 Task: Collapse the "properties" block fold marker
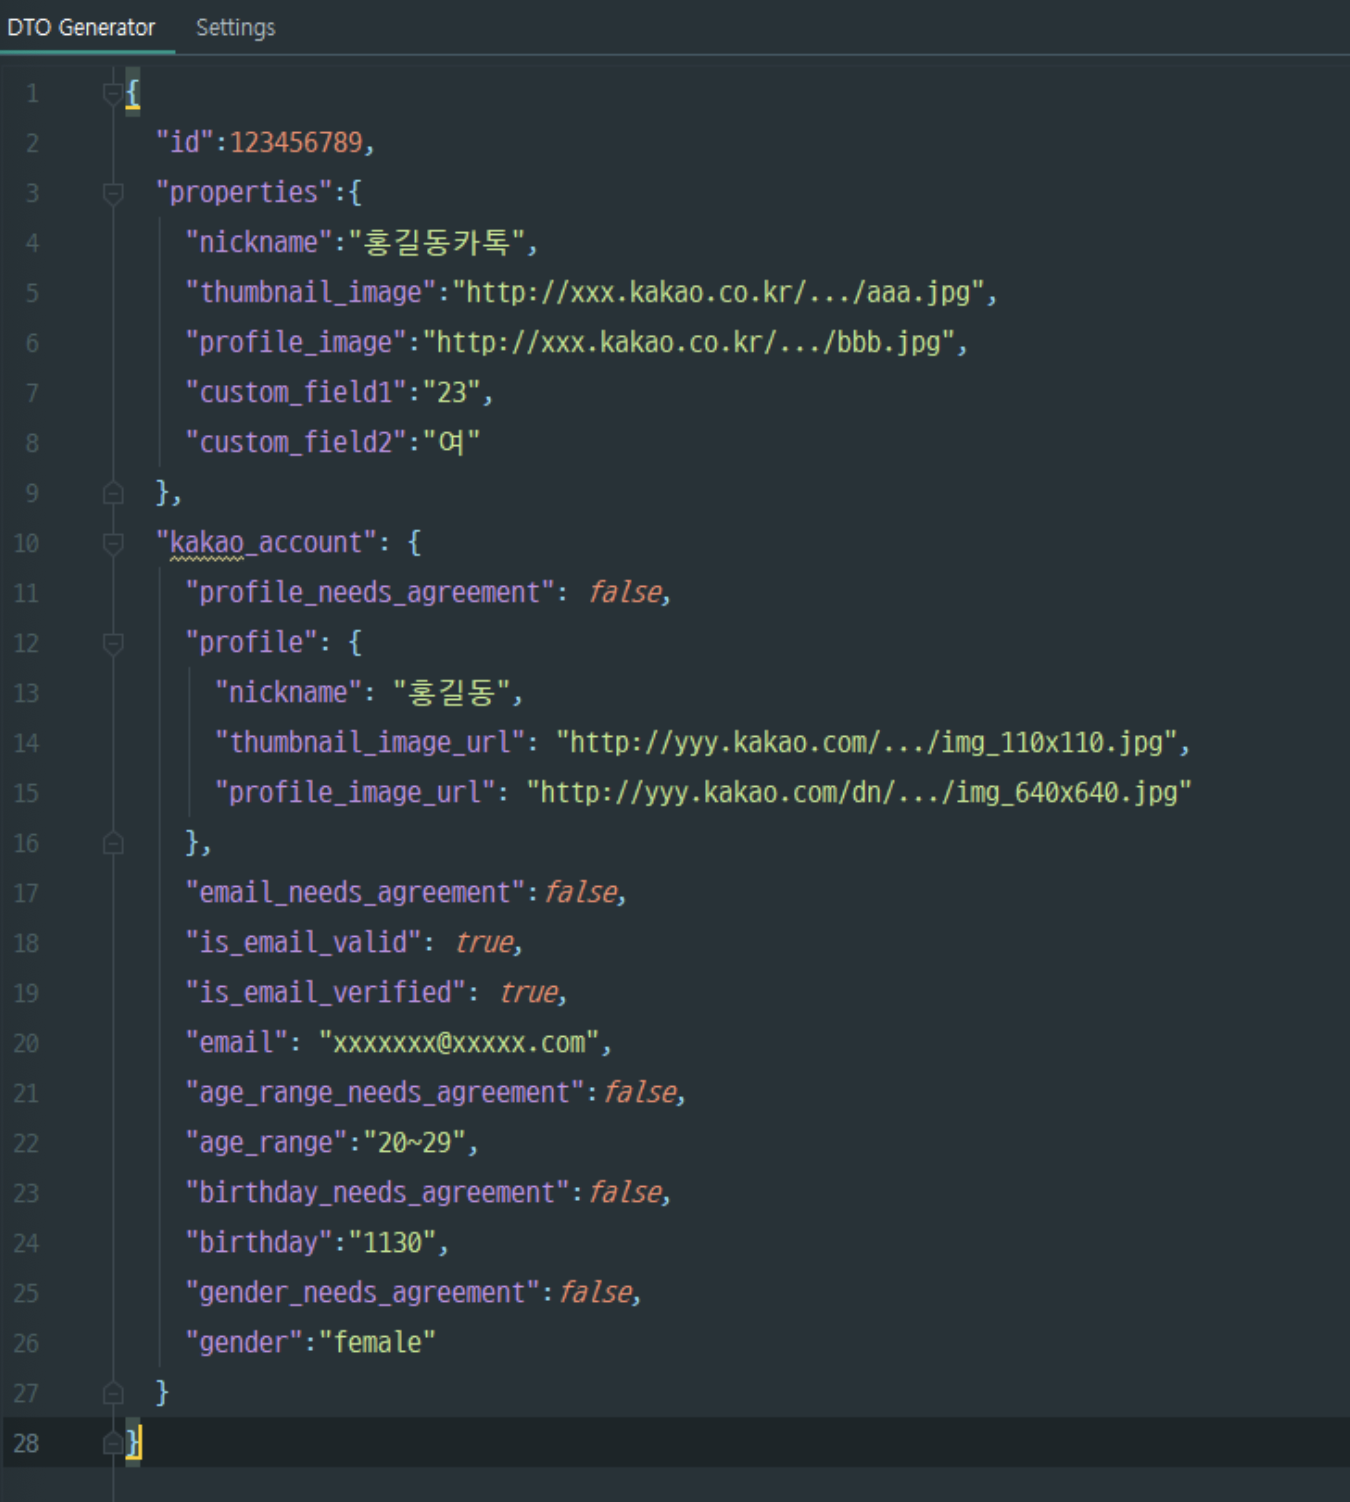pyautogui.click(x=113, y=193)
